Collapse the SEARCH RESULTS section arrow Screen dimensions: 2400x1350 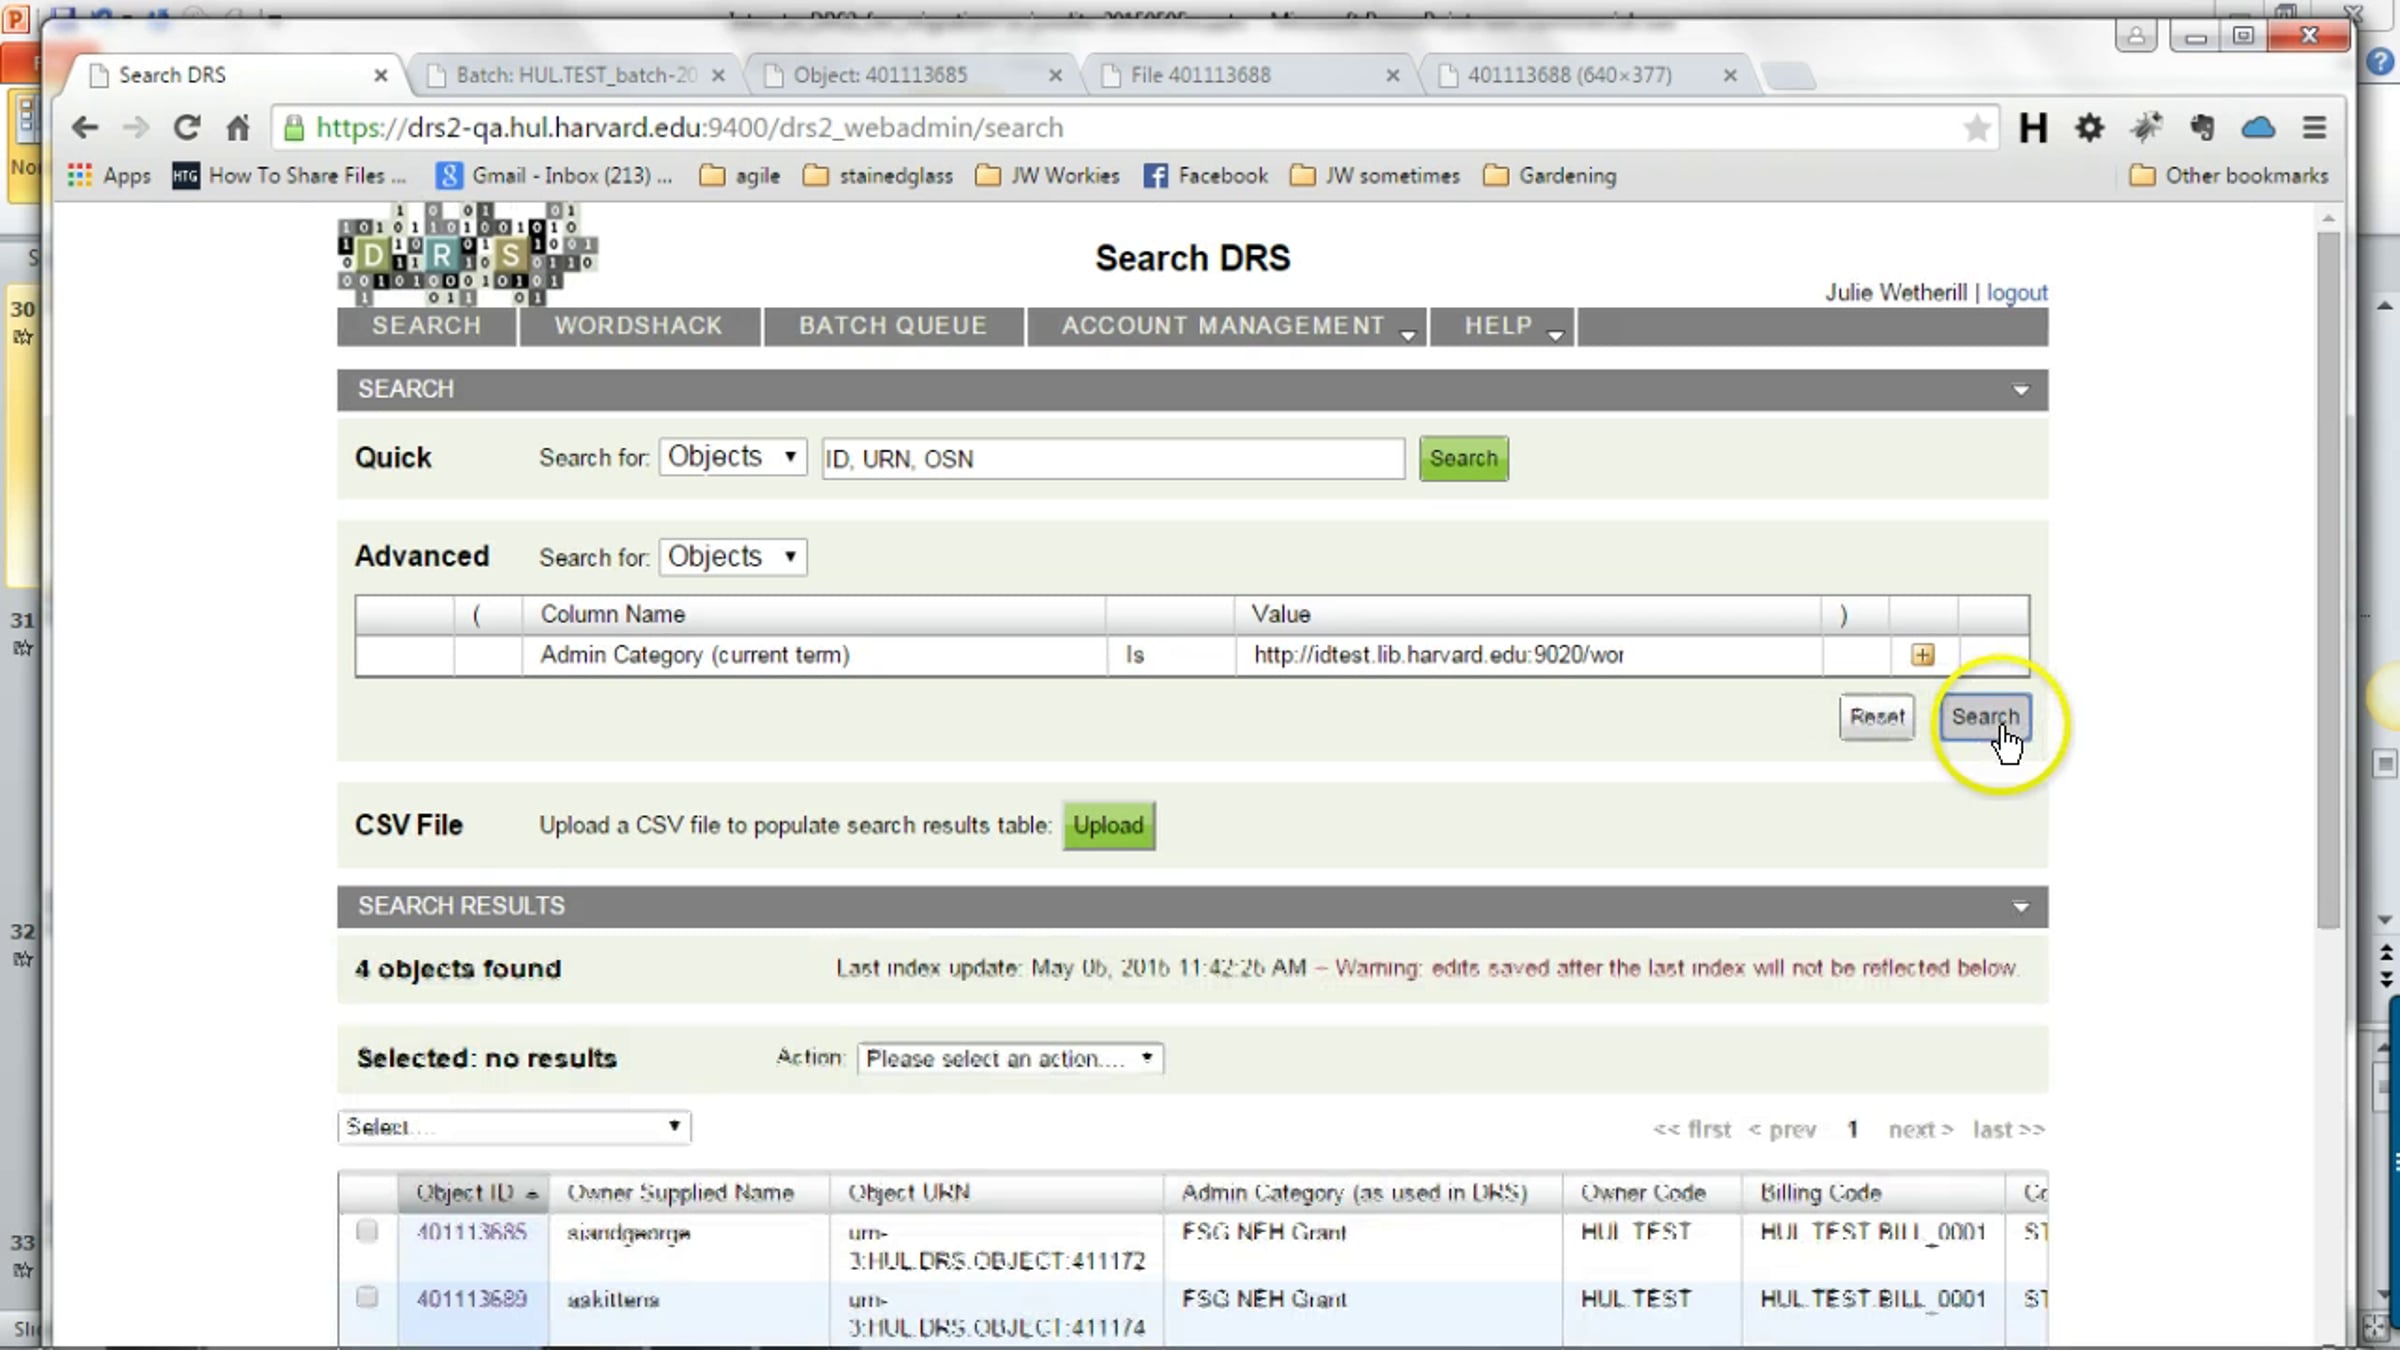(x=2020, y=907)
